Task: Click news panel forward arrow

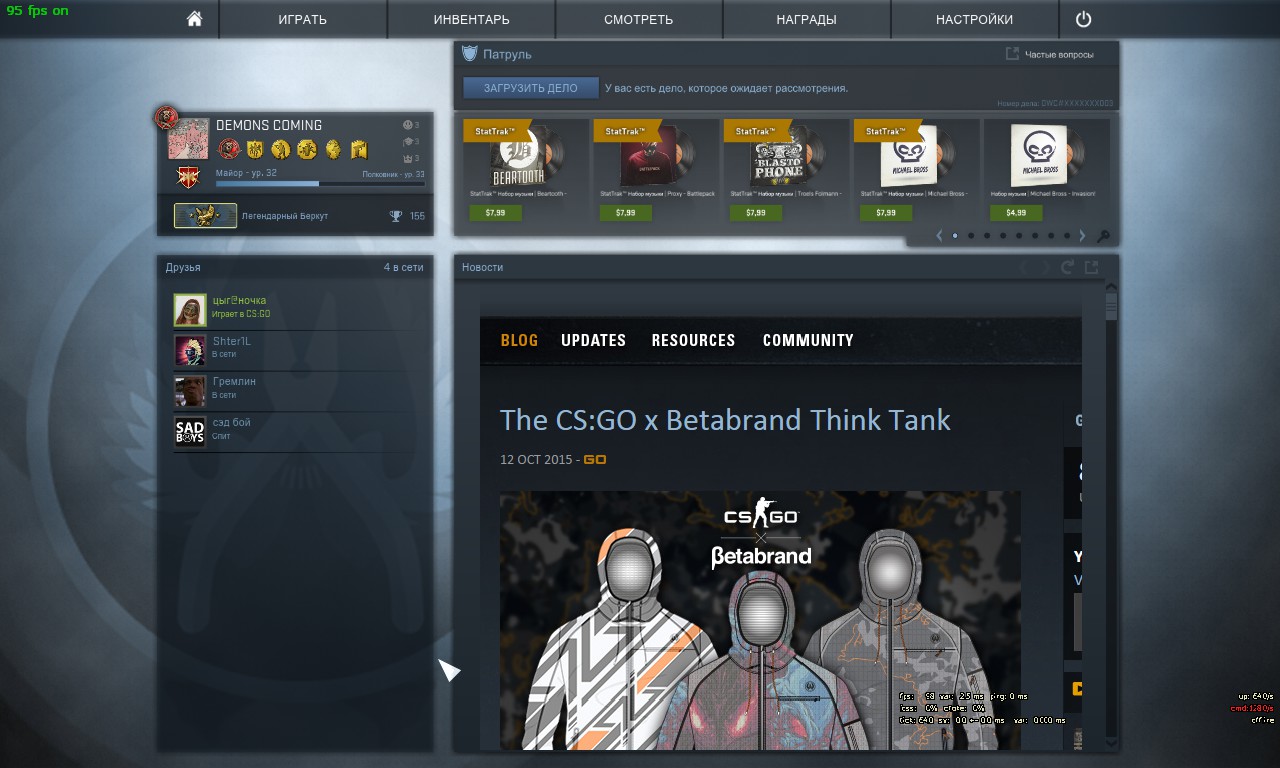Action: click(x=1045, y=267)
